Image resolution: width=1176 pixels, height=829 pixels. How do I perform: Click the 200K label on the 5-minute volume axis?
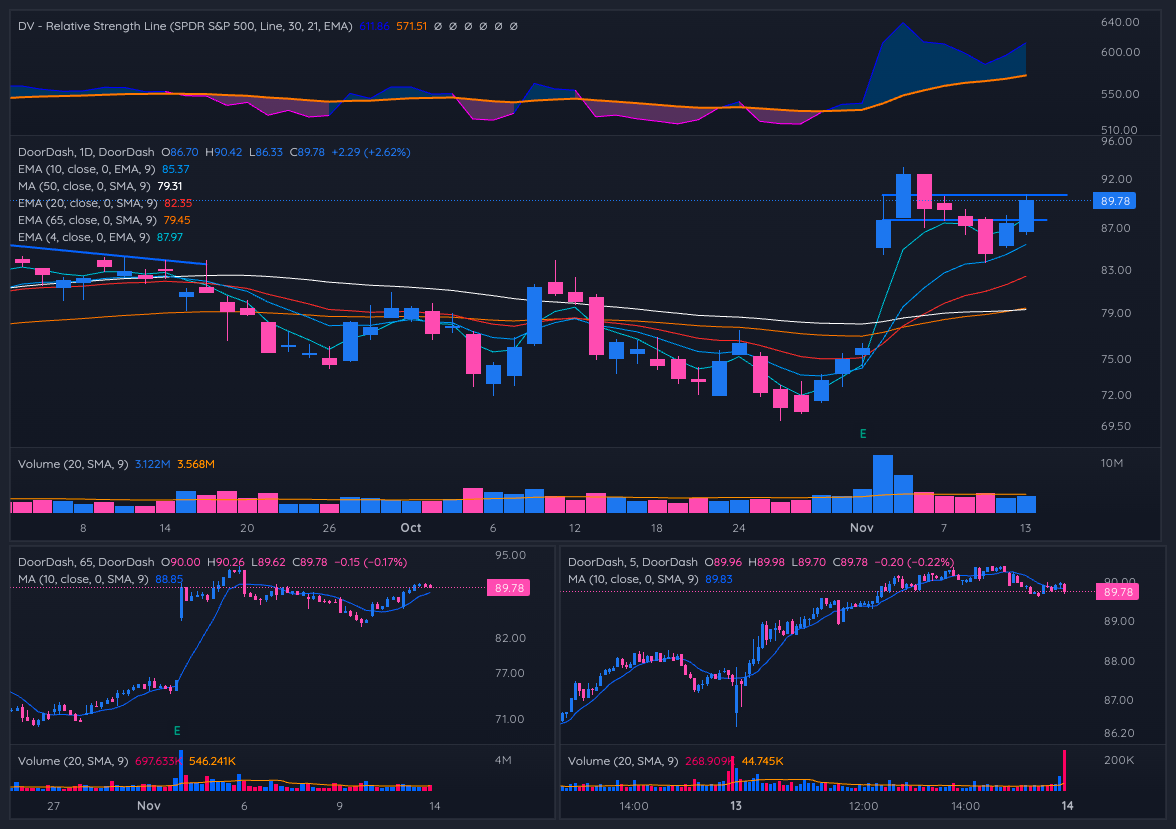(1119, 761)
